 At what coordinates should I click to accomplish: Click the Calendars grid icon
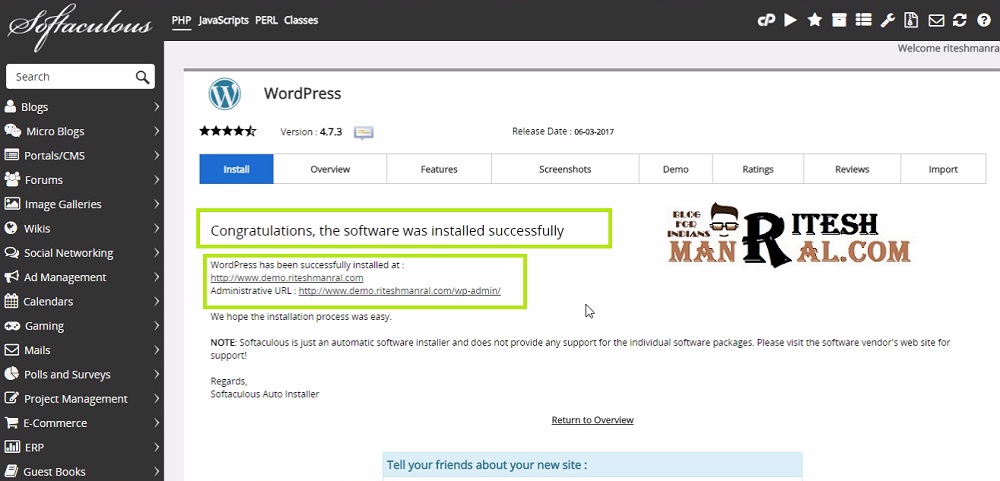pyautogui.click(x=11, y=300)
